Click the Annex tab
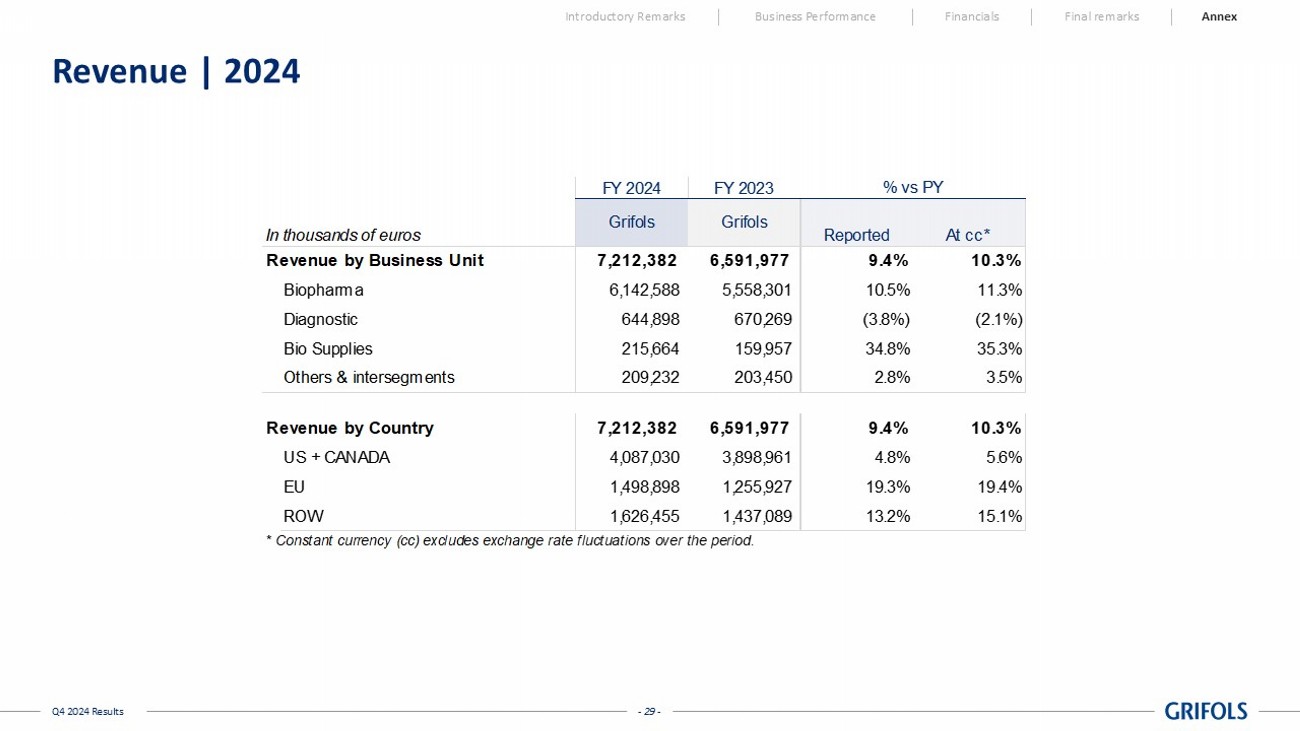This screenshot has width=1300, height=731. pos(1218,17)
